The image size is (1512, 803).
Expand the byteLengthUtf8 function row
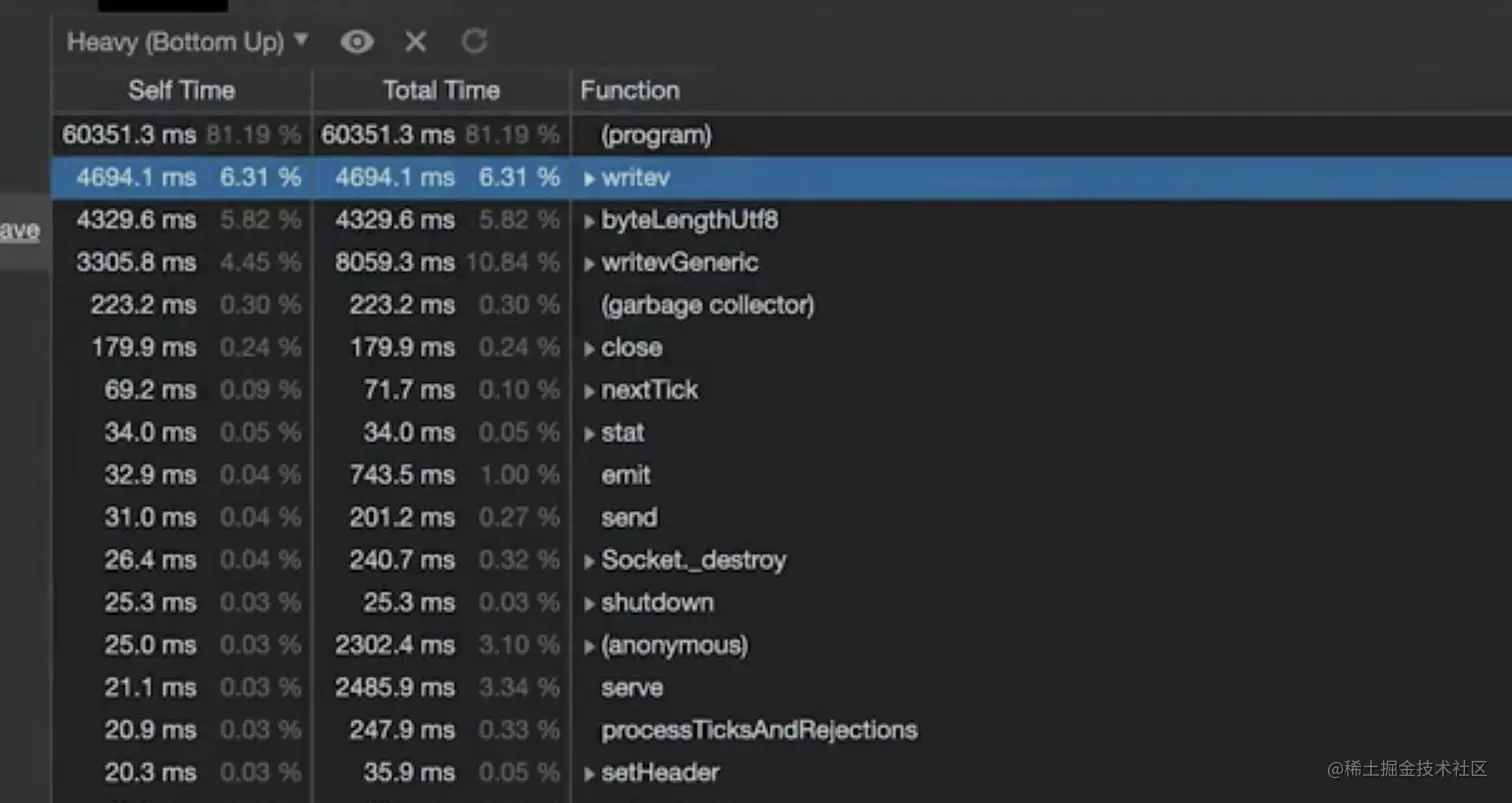point(589,222)
